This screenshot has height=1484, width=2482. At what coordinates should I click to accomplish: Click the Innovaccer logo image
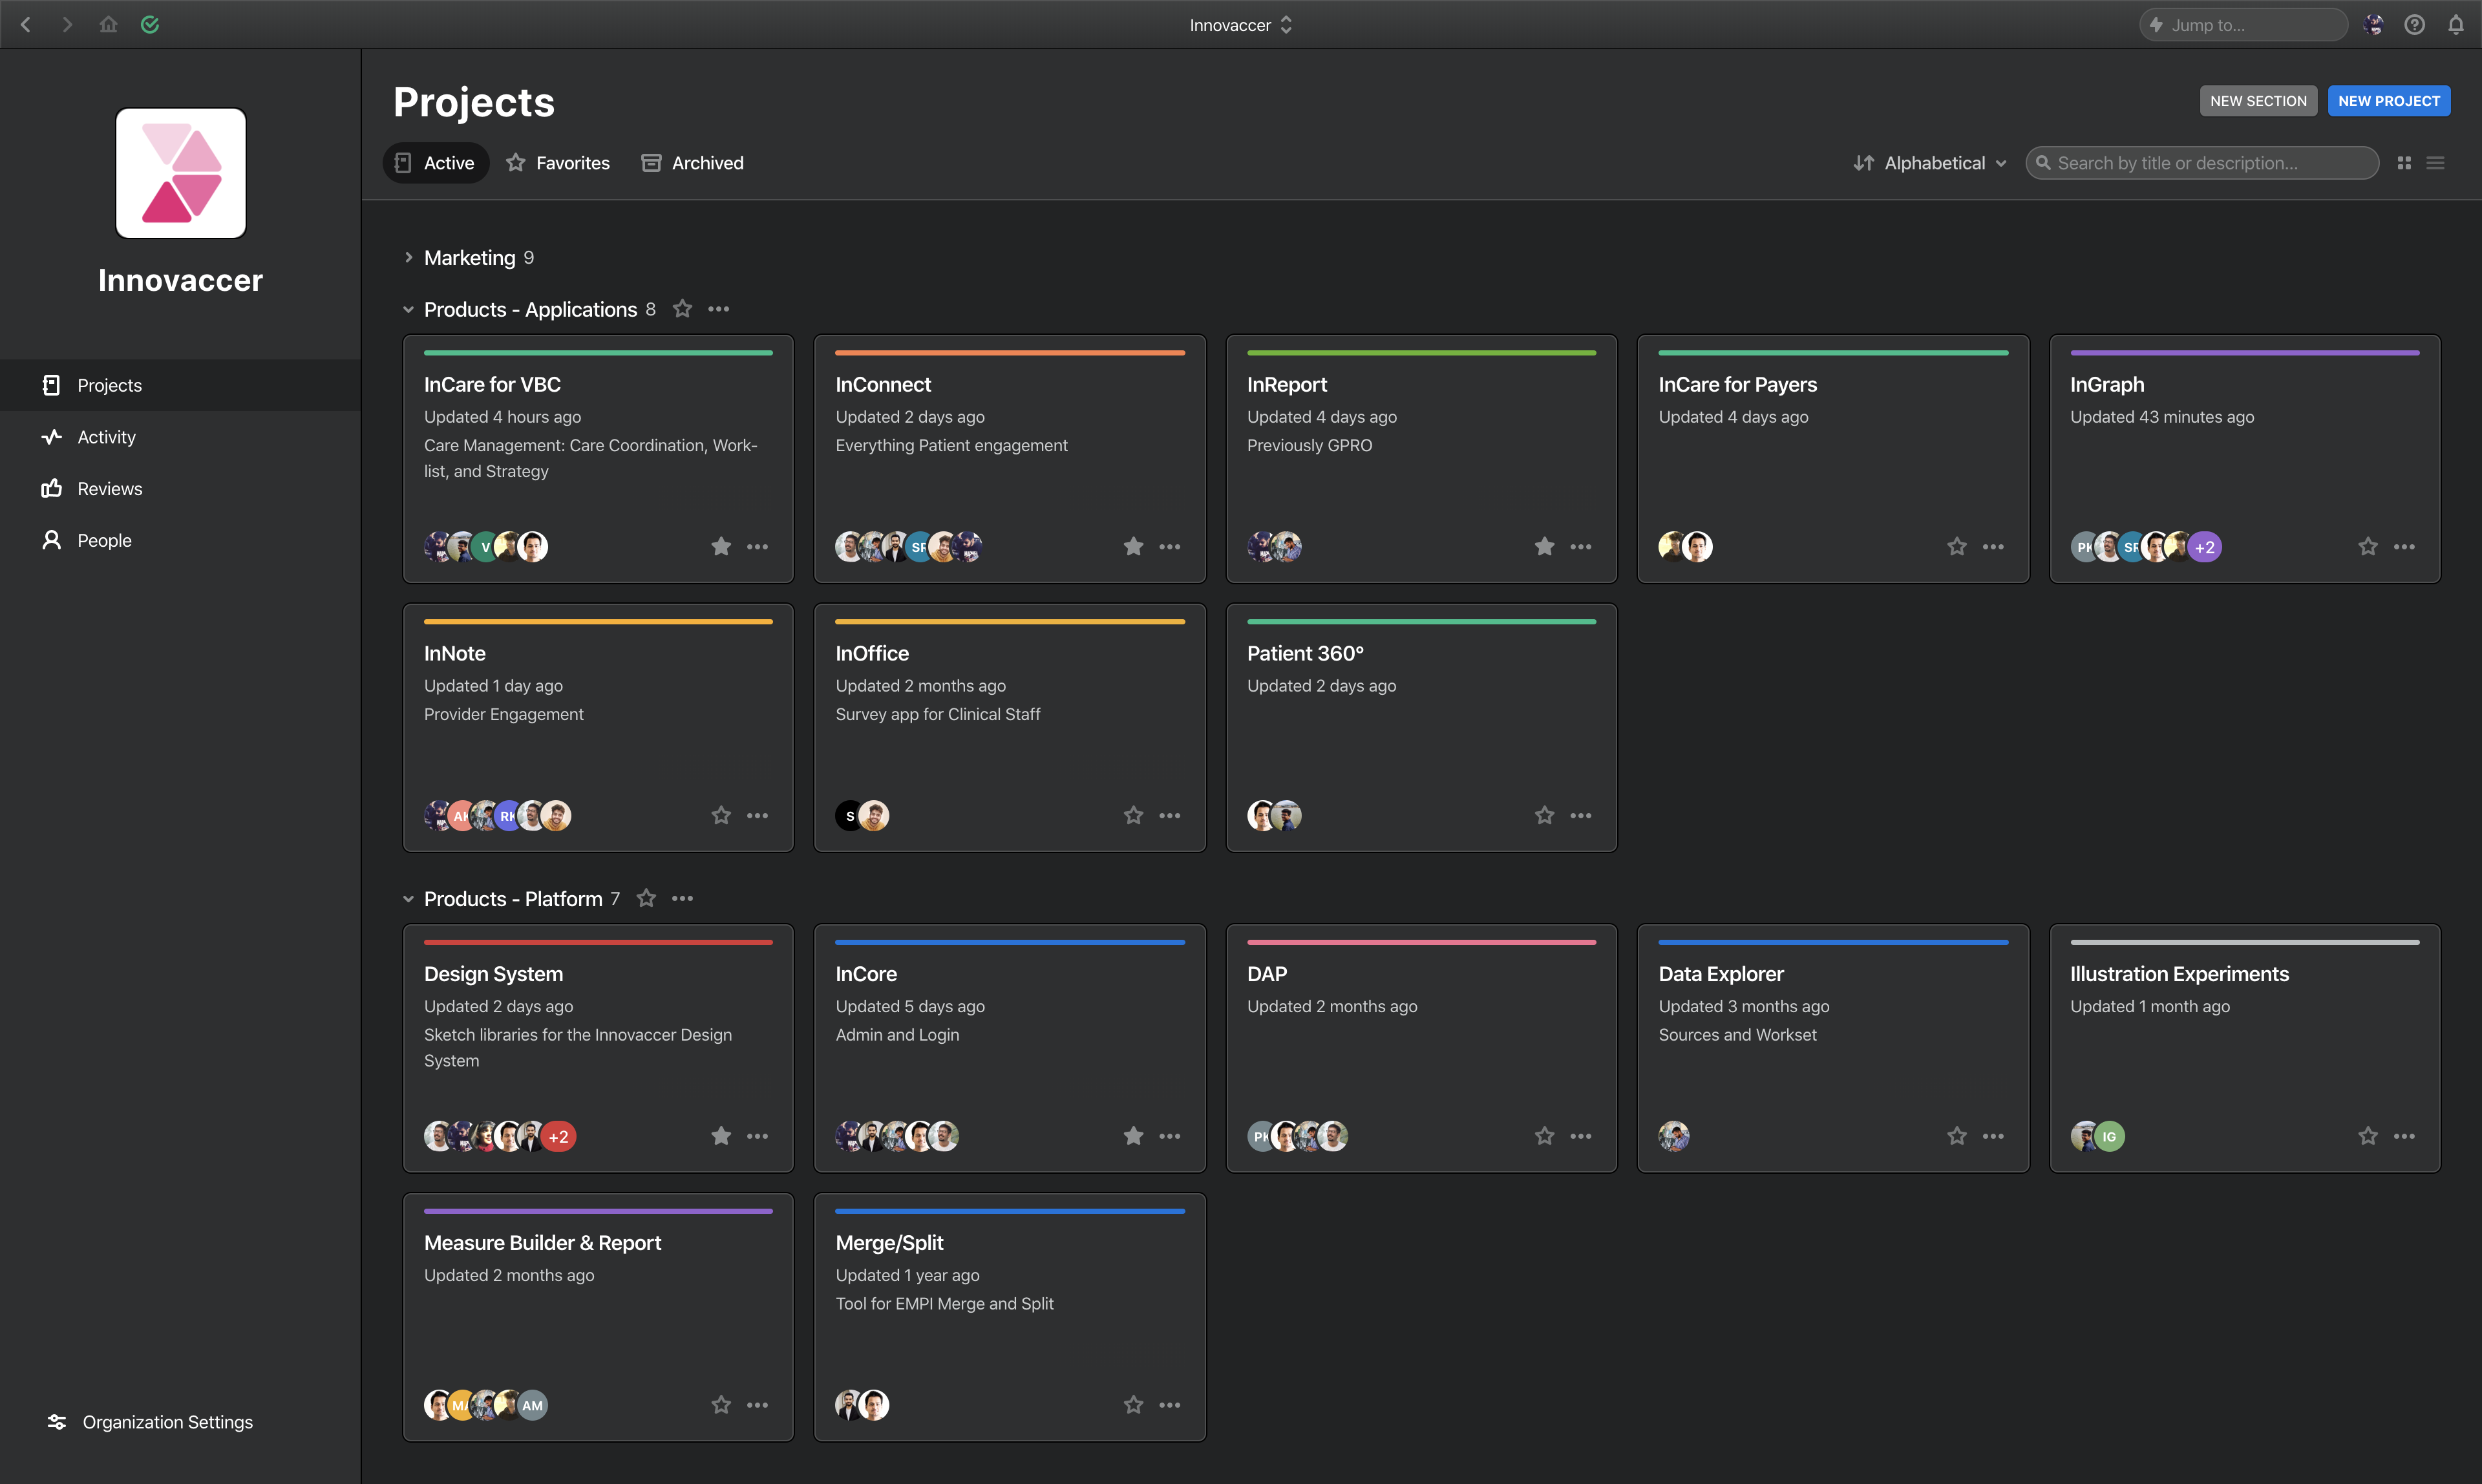(x=181, y=173)
